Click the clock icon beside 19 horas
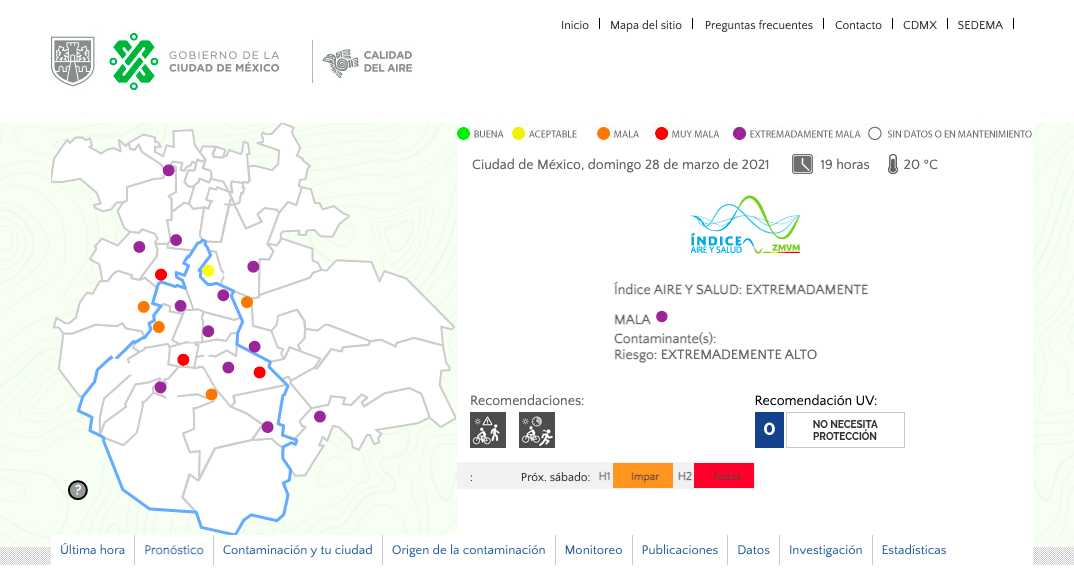 [802, 164]
